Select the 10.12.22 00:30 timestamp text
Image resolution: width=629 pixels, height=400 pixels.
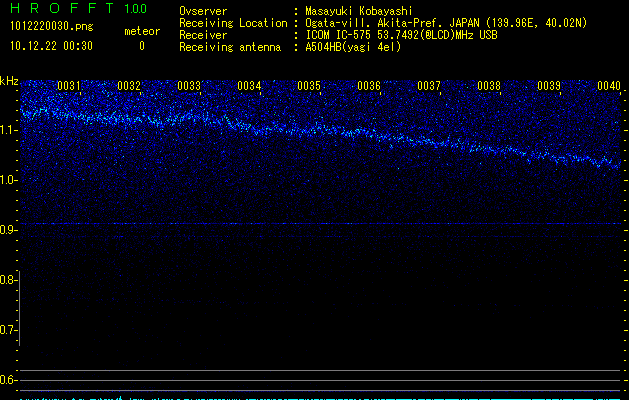[x=52, y=46]
